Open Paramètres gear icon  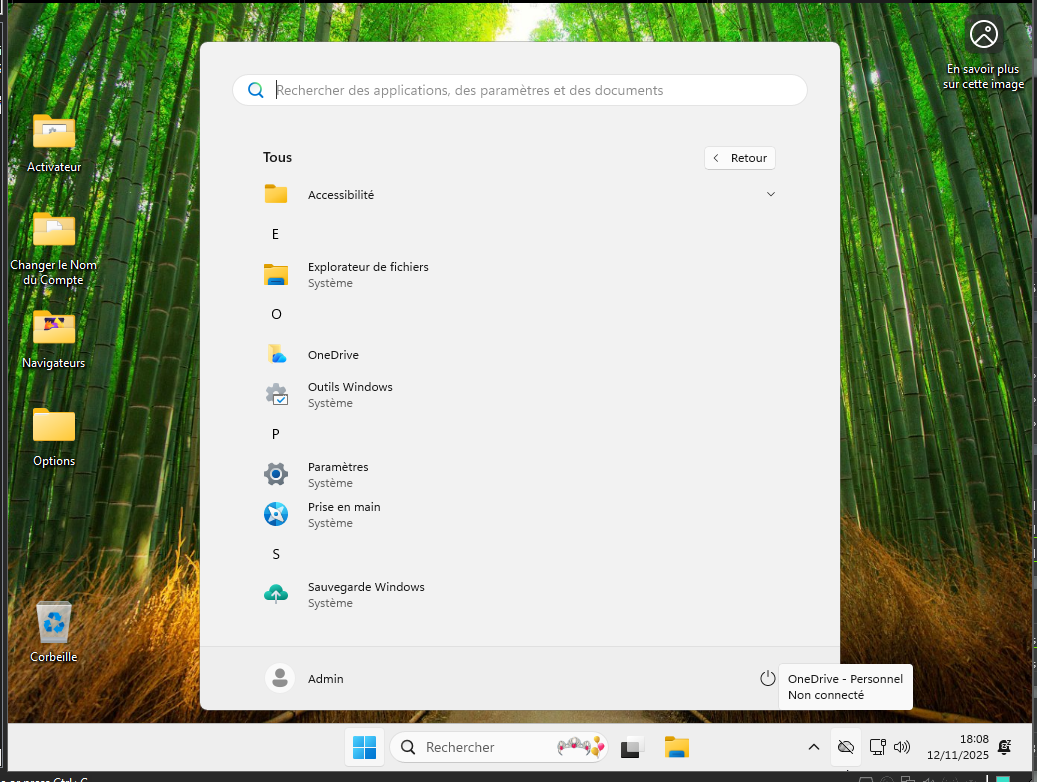tap(276, 474)
